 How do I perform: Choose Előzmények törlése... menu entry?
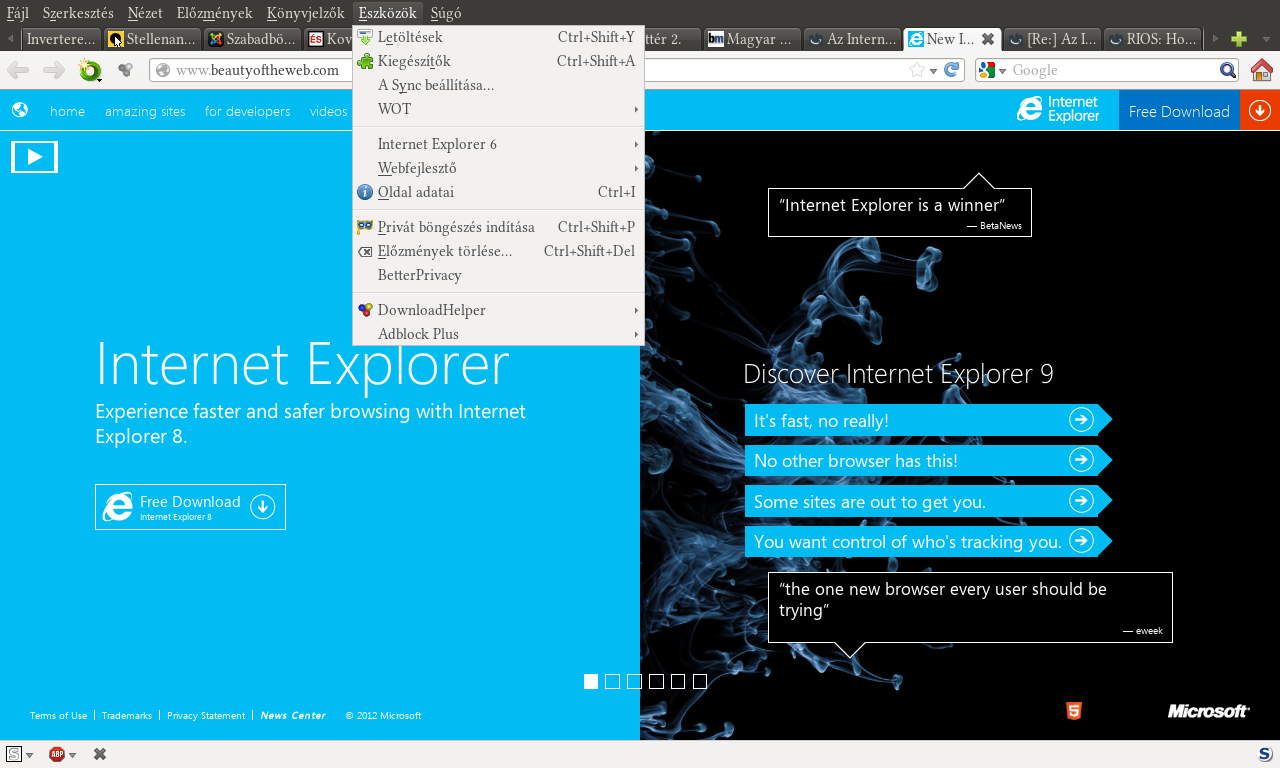pyautogui.click(x=498, y=251)
